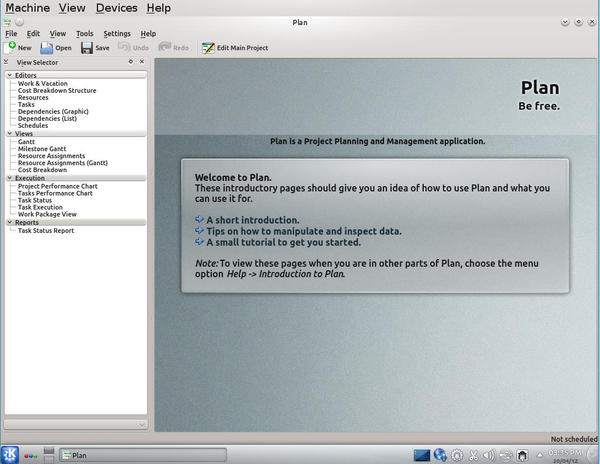Click the taskbar clock
Viewport: 600px width, 464px height.
(565, 456)
